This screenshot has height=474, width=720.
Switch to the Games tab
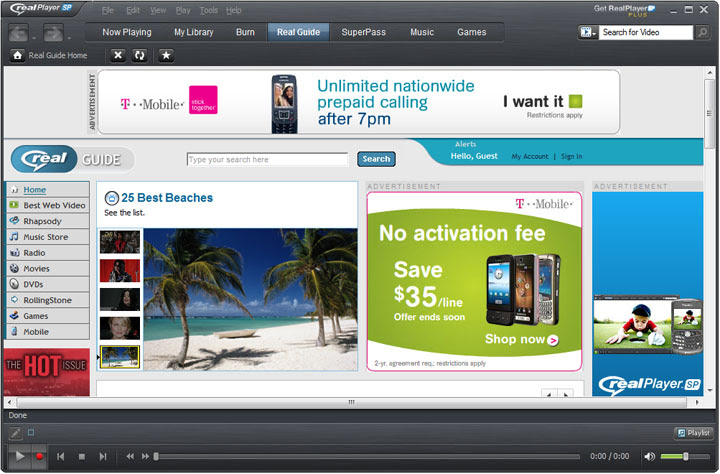tap(471, 32)
